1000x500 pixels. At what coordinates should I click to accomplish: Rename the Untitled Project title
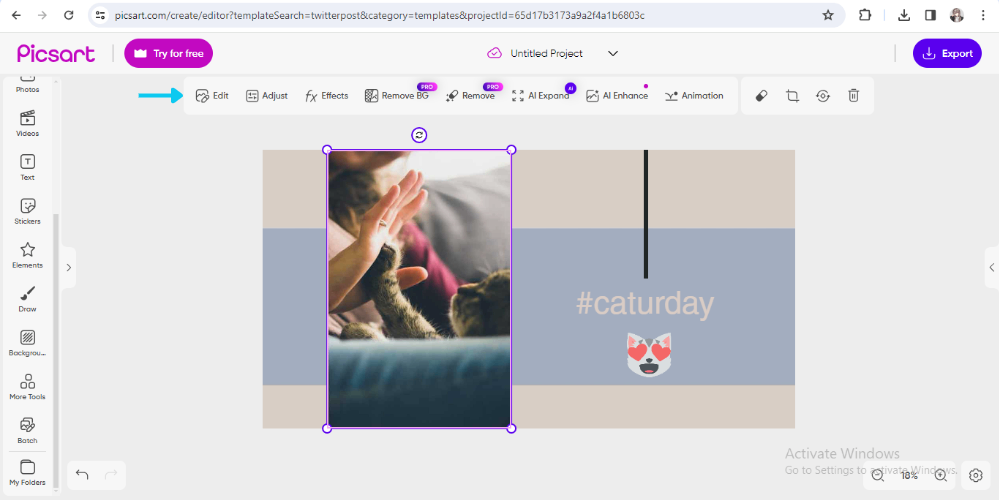pos(547,54)
